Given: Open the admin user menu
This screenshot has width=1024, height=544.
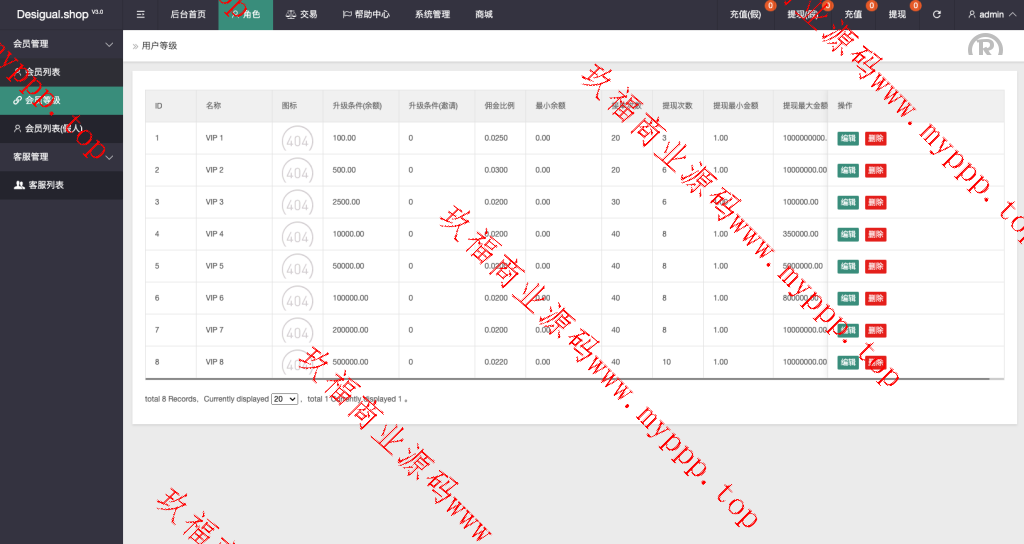Looking at the screenshot, I should (x=986, y=15).
